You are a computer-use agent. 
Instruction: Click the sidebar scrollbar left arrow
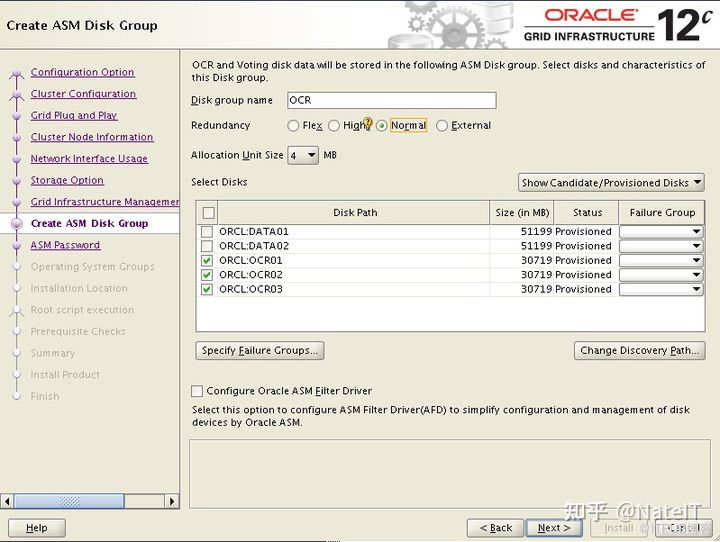tap(7, 501)
